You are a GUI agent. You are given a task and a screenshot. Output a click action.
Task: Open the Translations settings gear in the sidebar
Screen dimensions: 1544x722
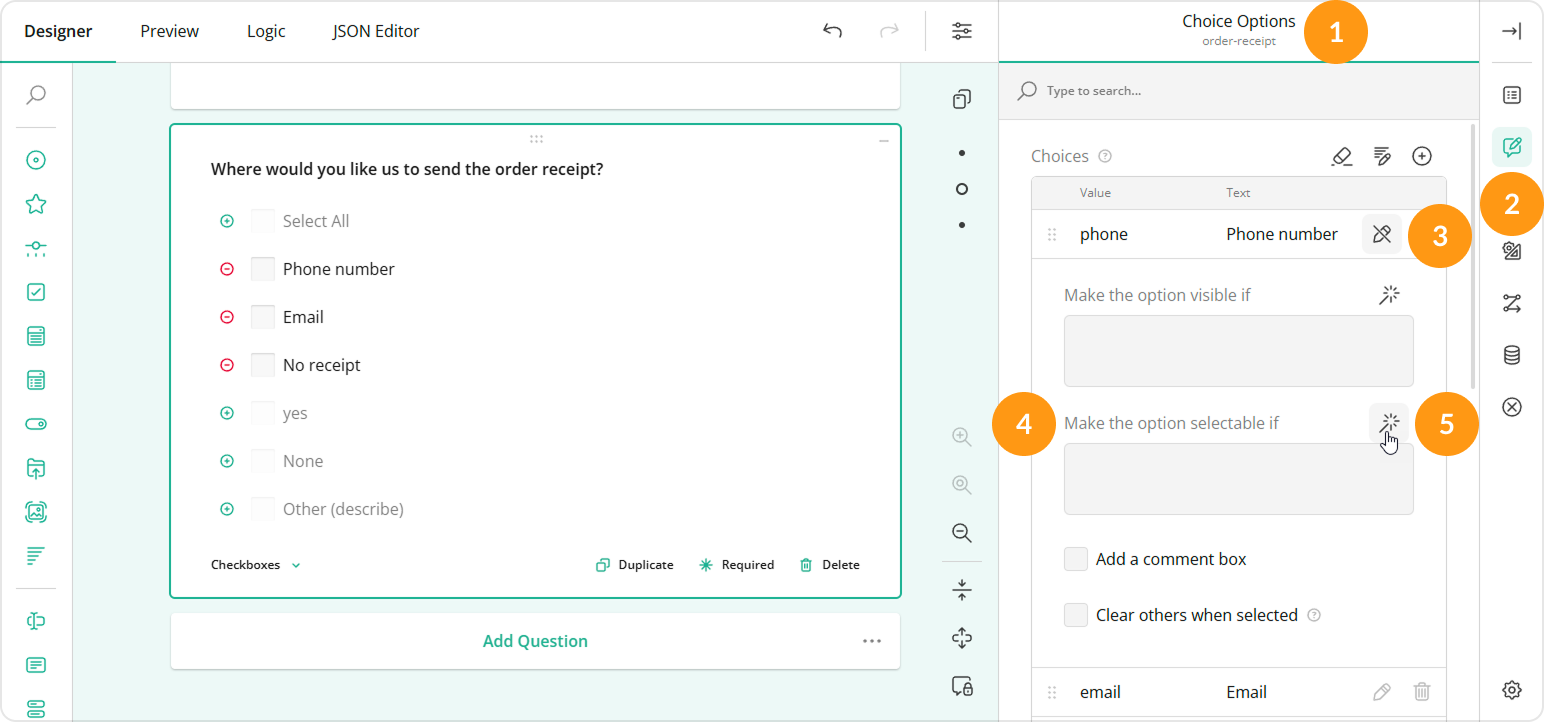[x=1512, y=689]
